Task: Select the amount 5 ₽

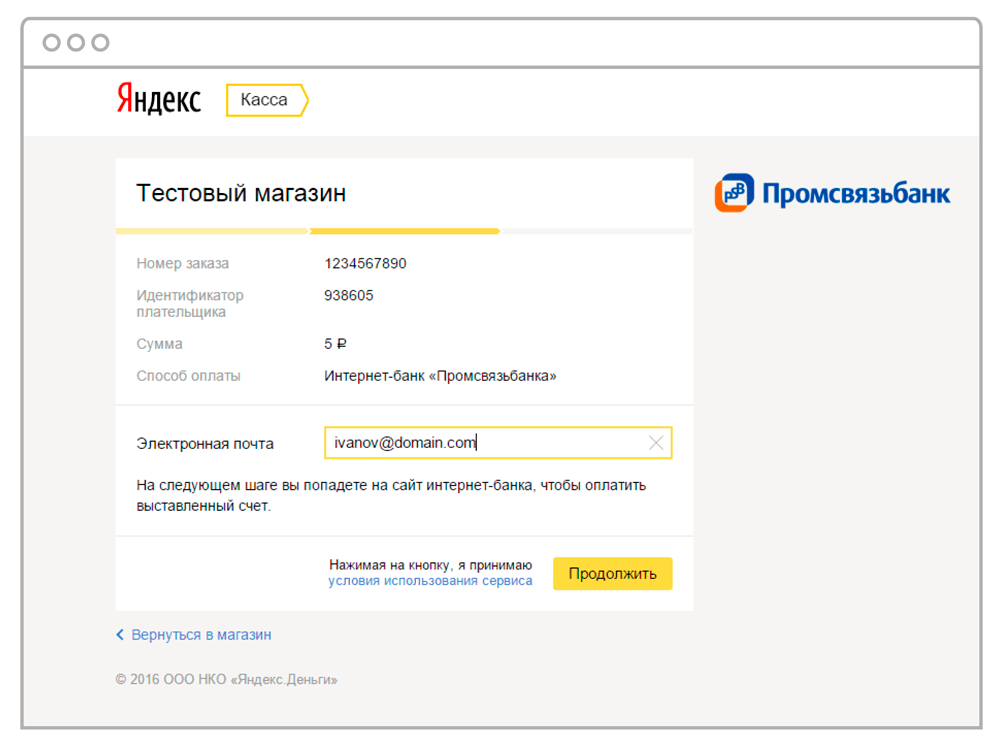Action: coord(335,344)
